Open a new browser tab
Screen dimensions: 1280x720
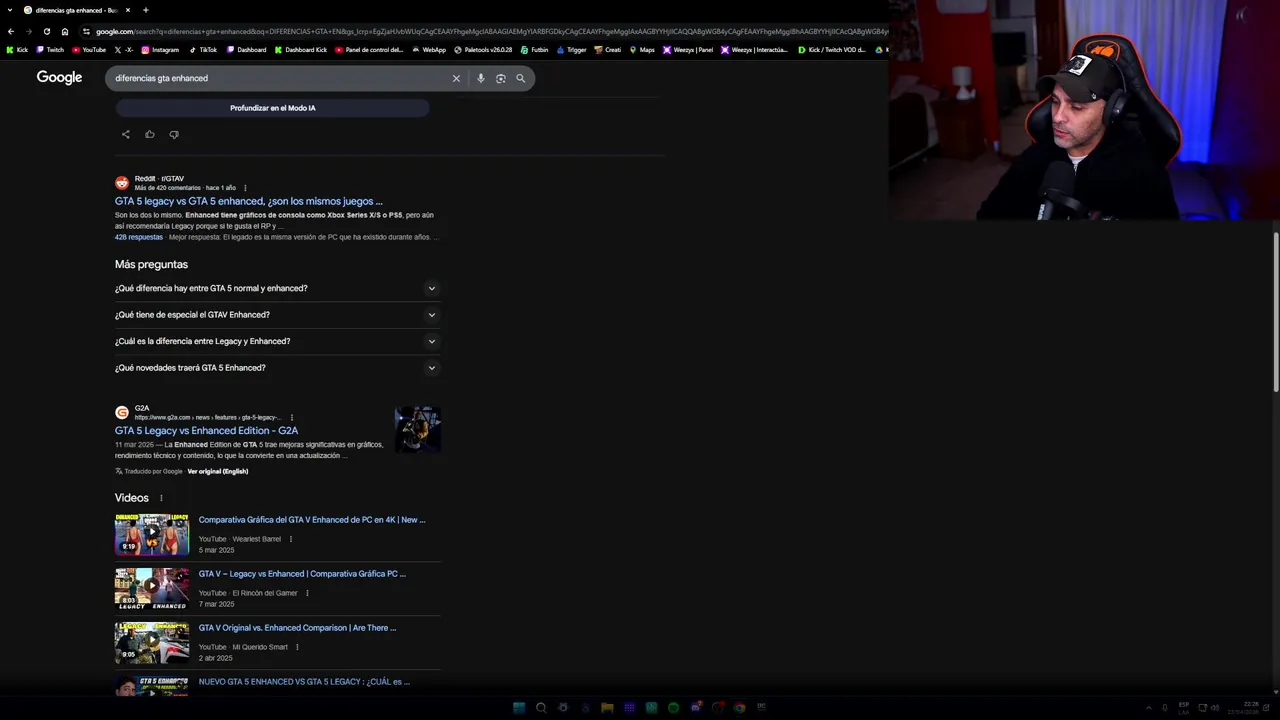click(x=145, y=10)
